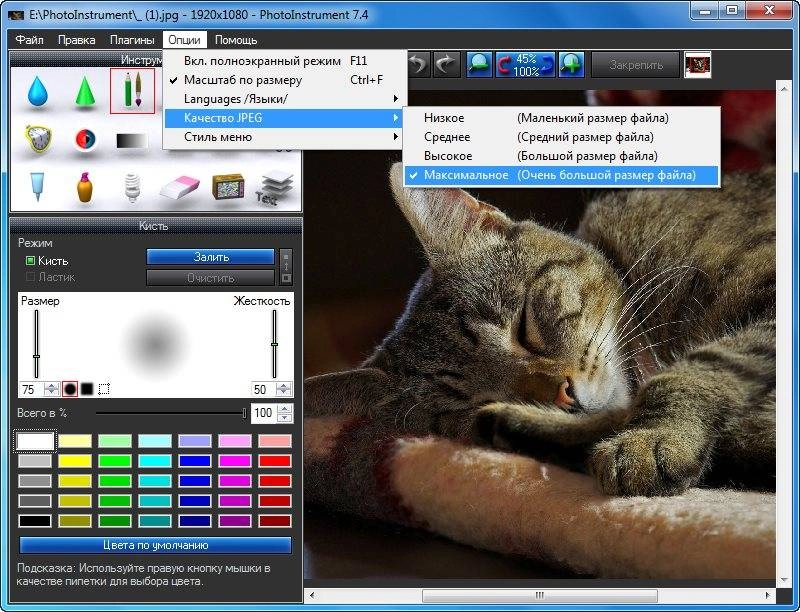Click the horizontal scrollbar thumb
800x612 pixels.
[540, 595]
